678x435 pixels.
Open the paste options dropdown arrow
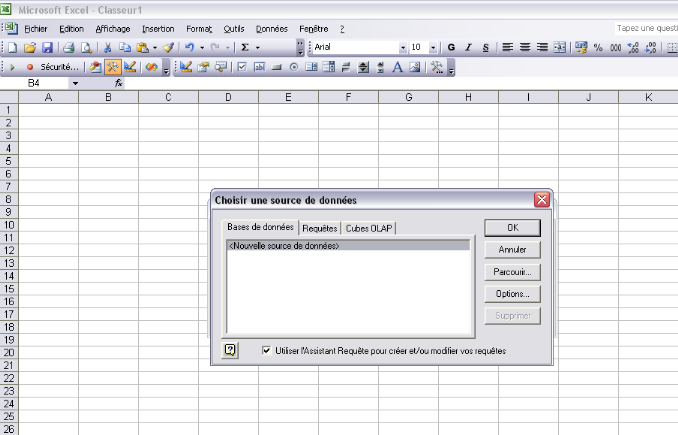point(155,48)
